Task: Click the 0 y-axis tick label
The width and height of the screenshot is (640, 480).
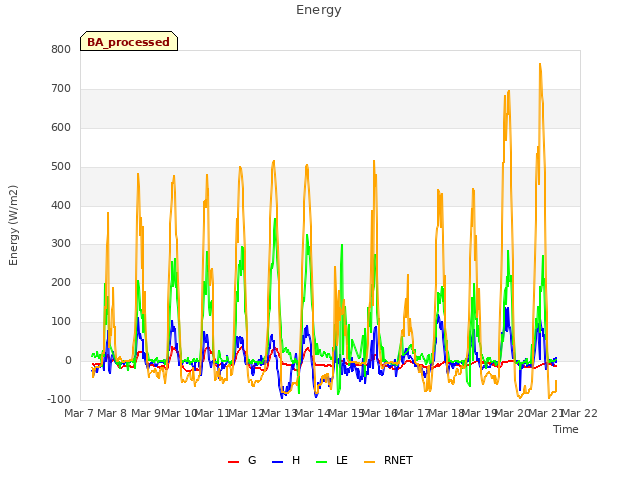Action: tap(68, 361)
